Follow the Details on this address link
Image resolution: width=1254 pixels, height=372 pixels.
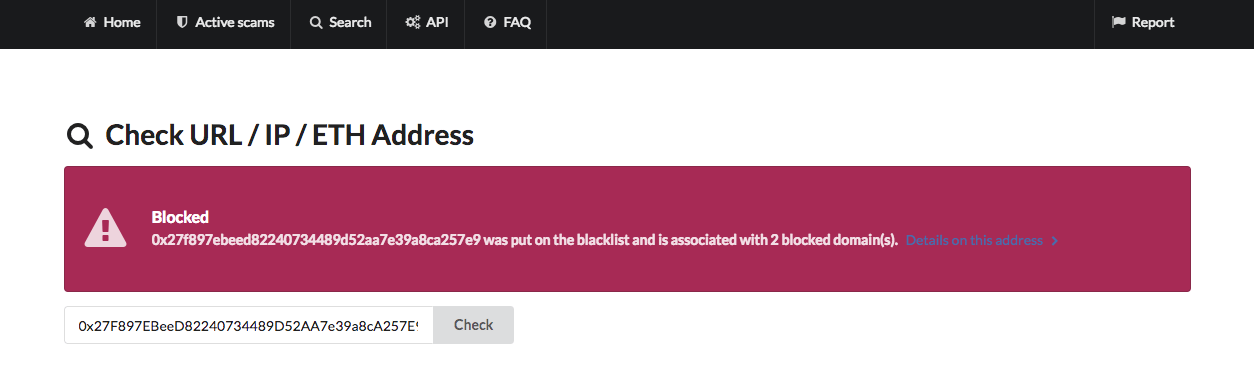tap(974, 241)
